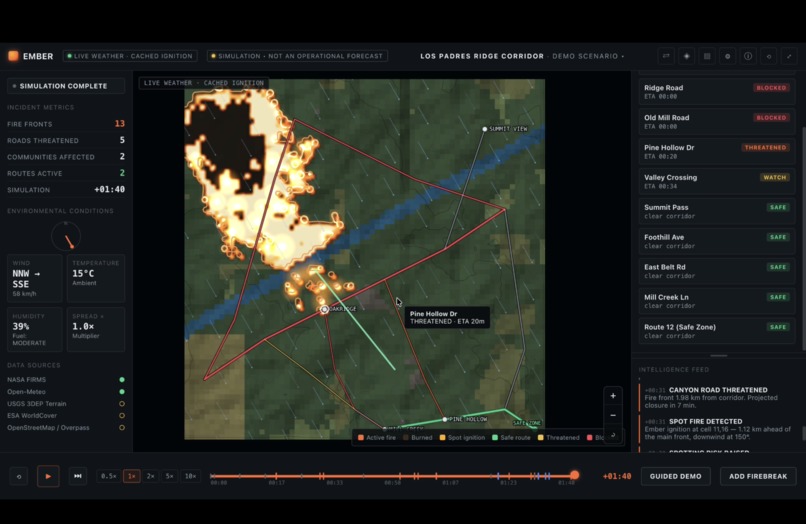The image size is (806, 524).
Task: Click the Pine Hollow Dr map tooltip
Action: (x=447, y=317)
